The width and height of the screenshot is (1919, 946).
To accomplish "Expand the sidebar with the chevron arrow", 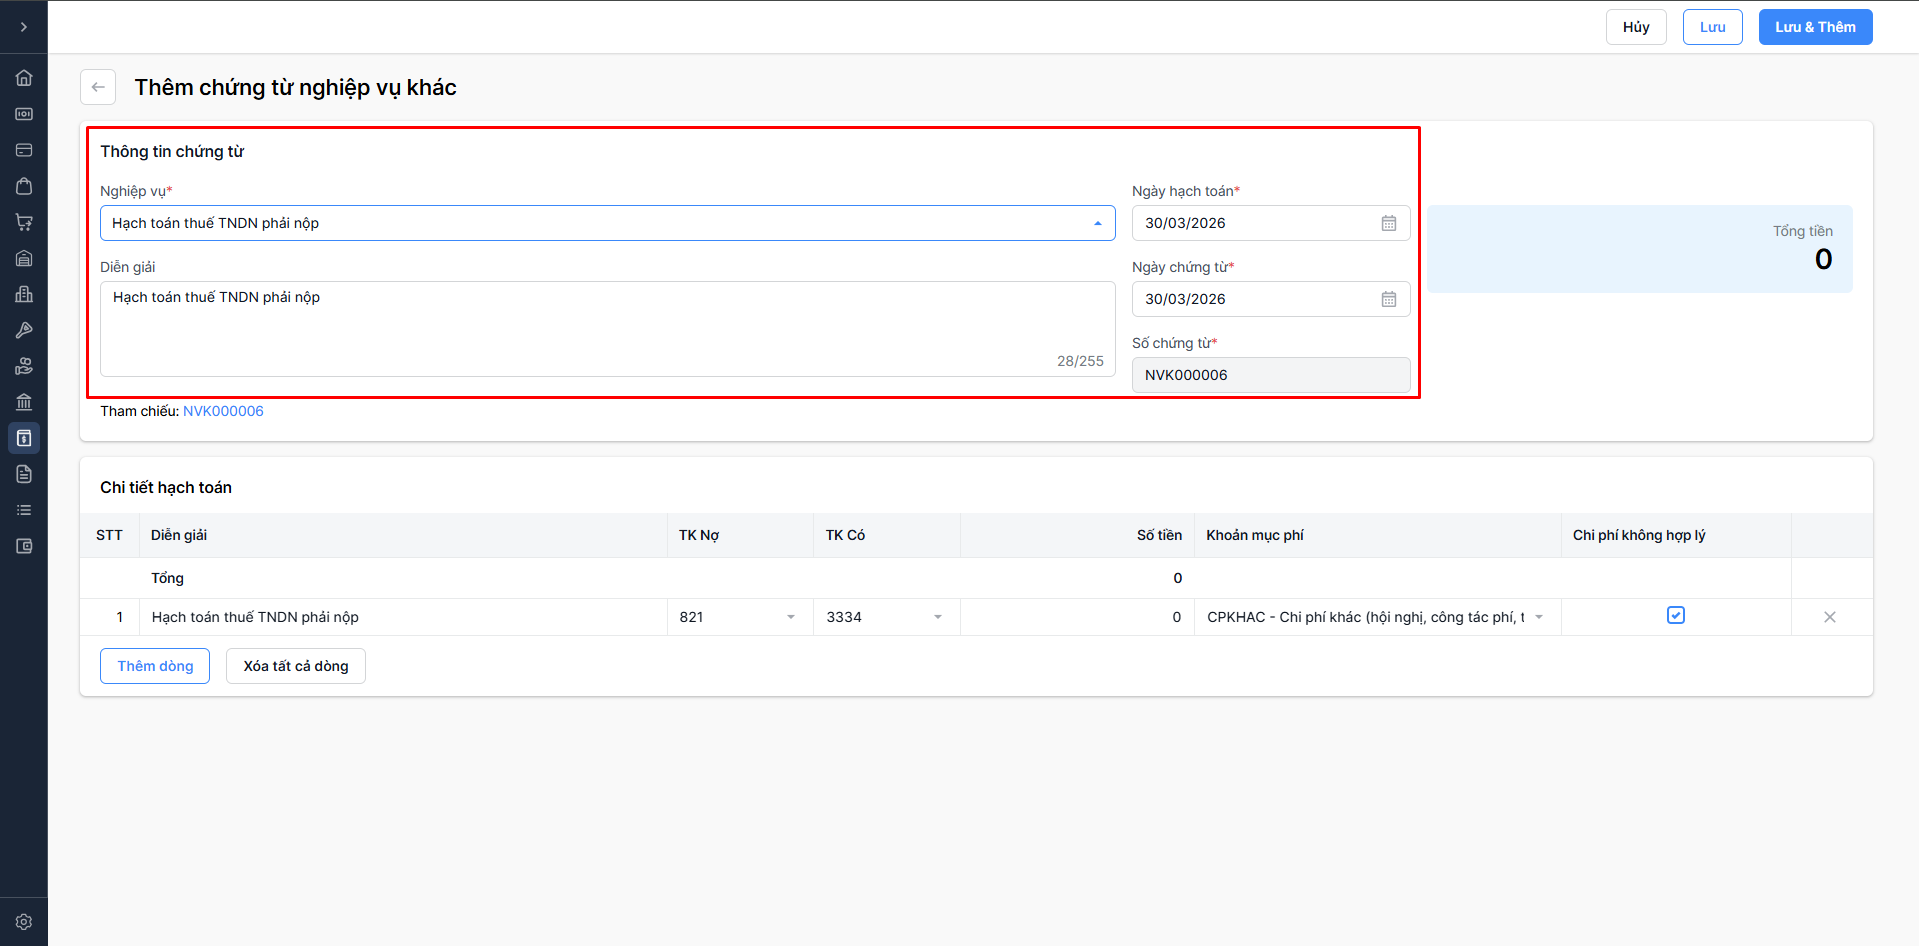I will 24,27.
